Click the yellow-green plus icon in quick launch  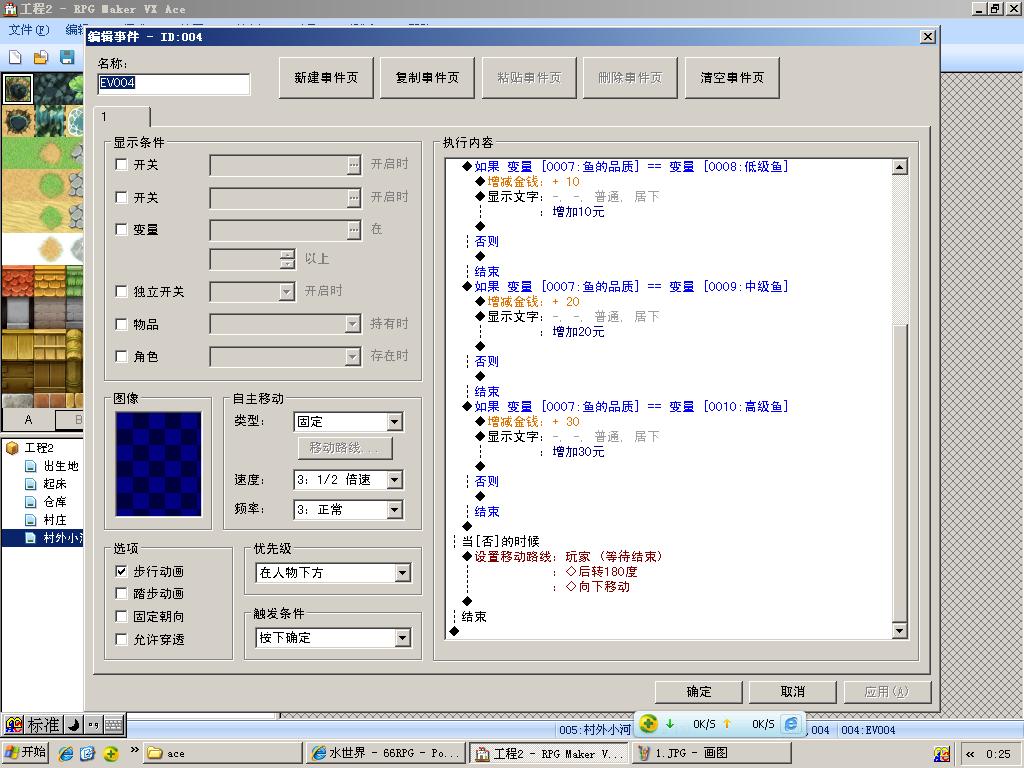coord(111,753)
